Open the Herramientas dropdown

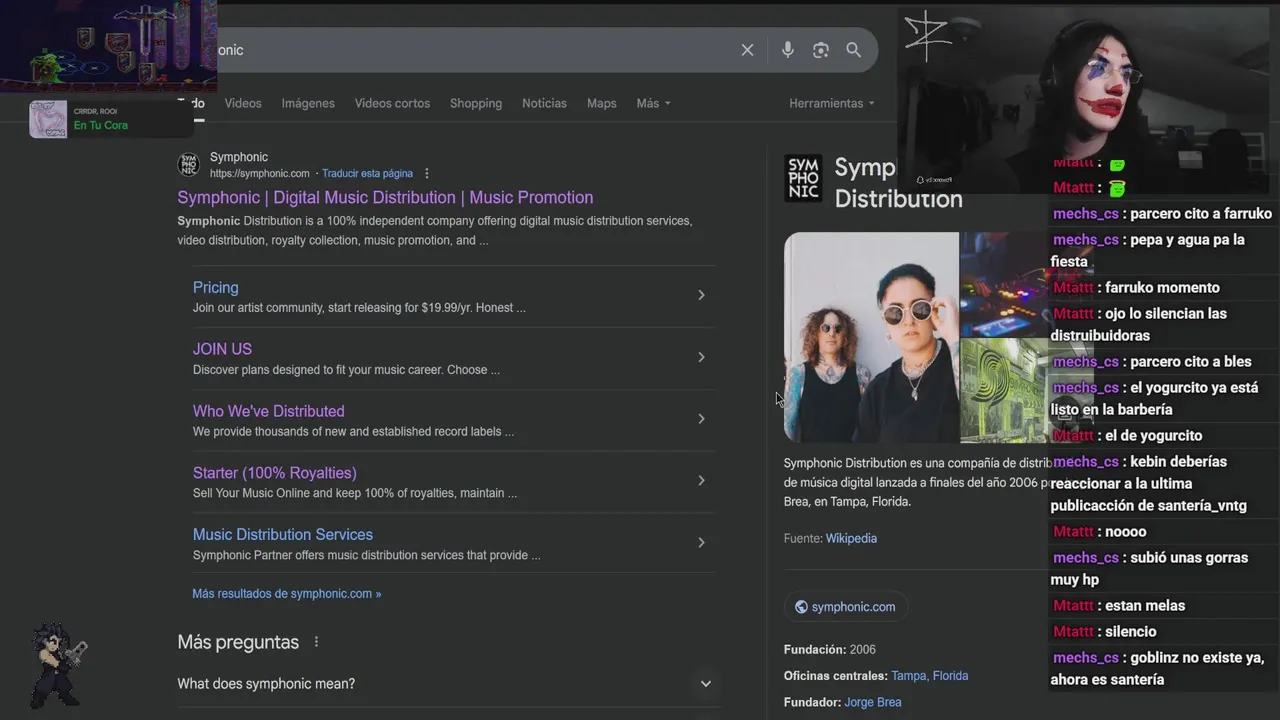click(x=832, y=103)
